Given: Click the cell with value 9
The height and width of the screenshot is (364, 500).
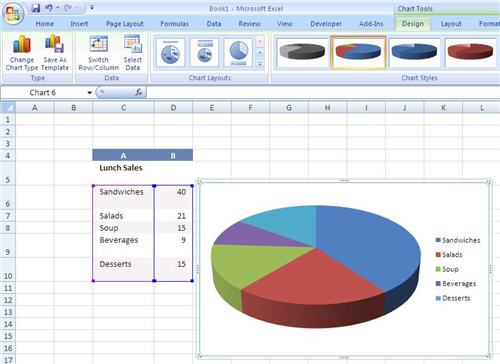Looking at the screenshot, I should pyautogui.click(x=173, y=246).
